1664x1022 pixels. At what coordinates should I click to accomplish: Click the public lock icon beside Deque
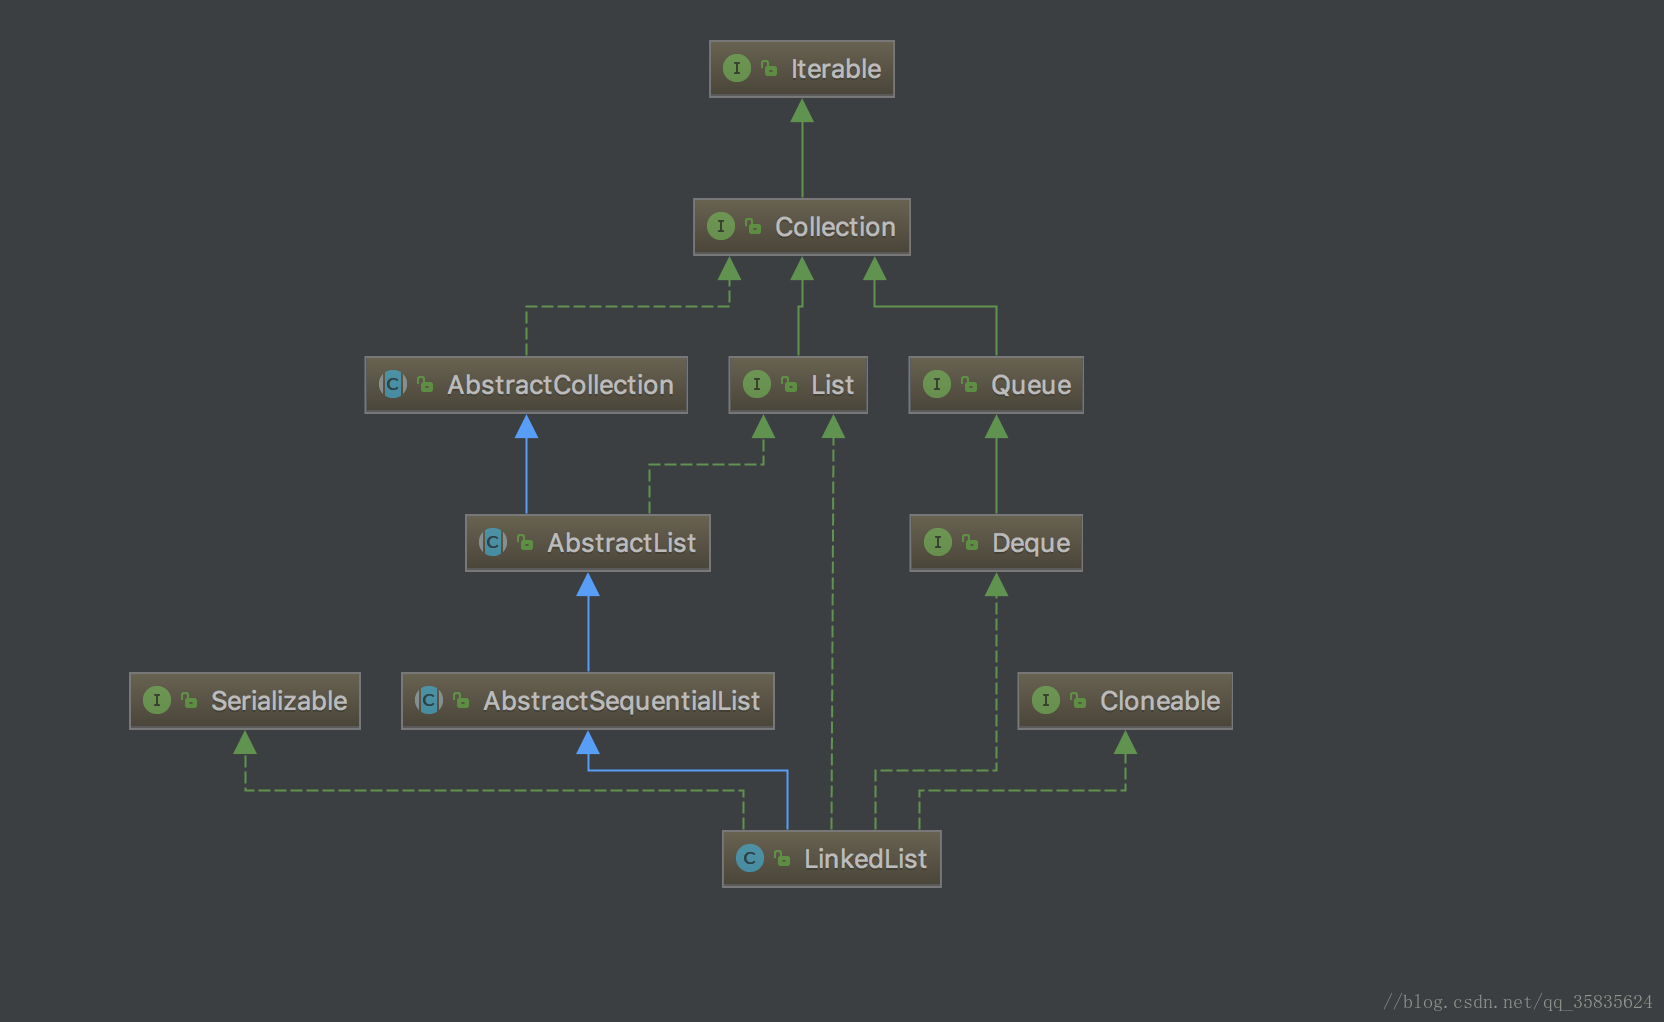(x=970, y=542)
